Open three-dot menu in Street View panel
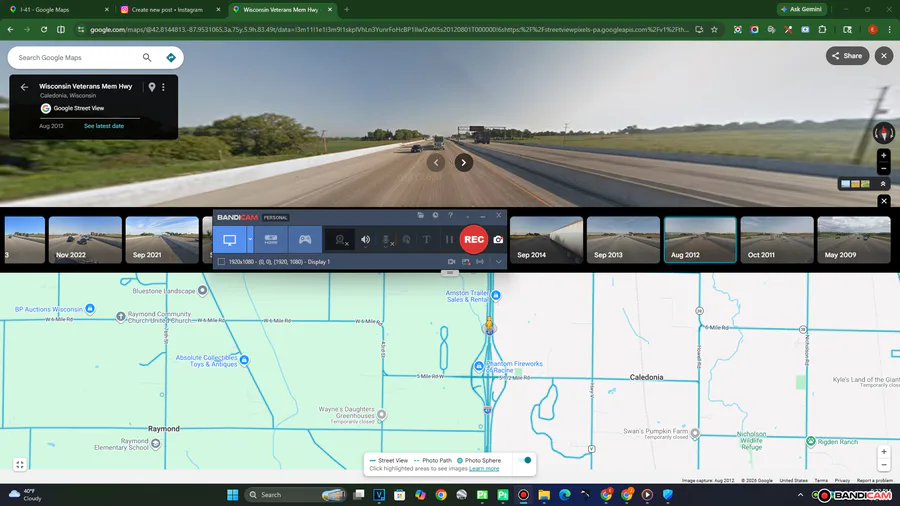900x506 pixels. click(164, 87)
